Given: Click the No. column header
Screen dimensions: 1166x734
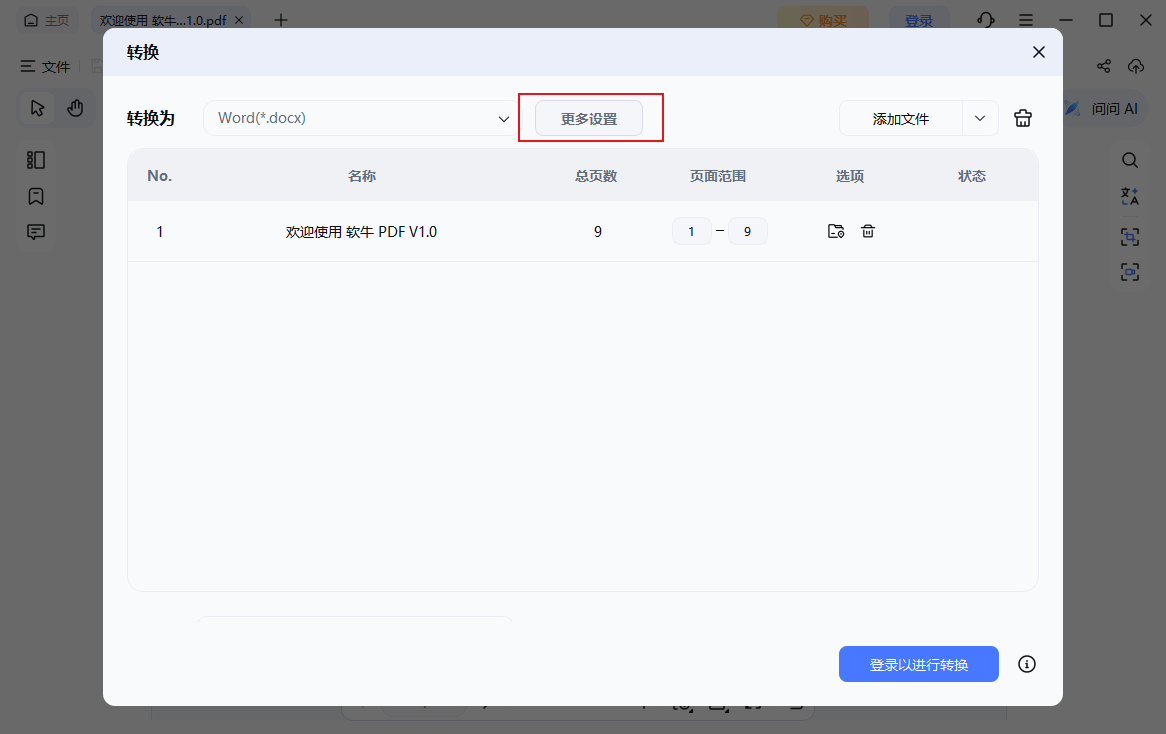Looking at the screenshot, I should [159, 176].
